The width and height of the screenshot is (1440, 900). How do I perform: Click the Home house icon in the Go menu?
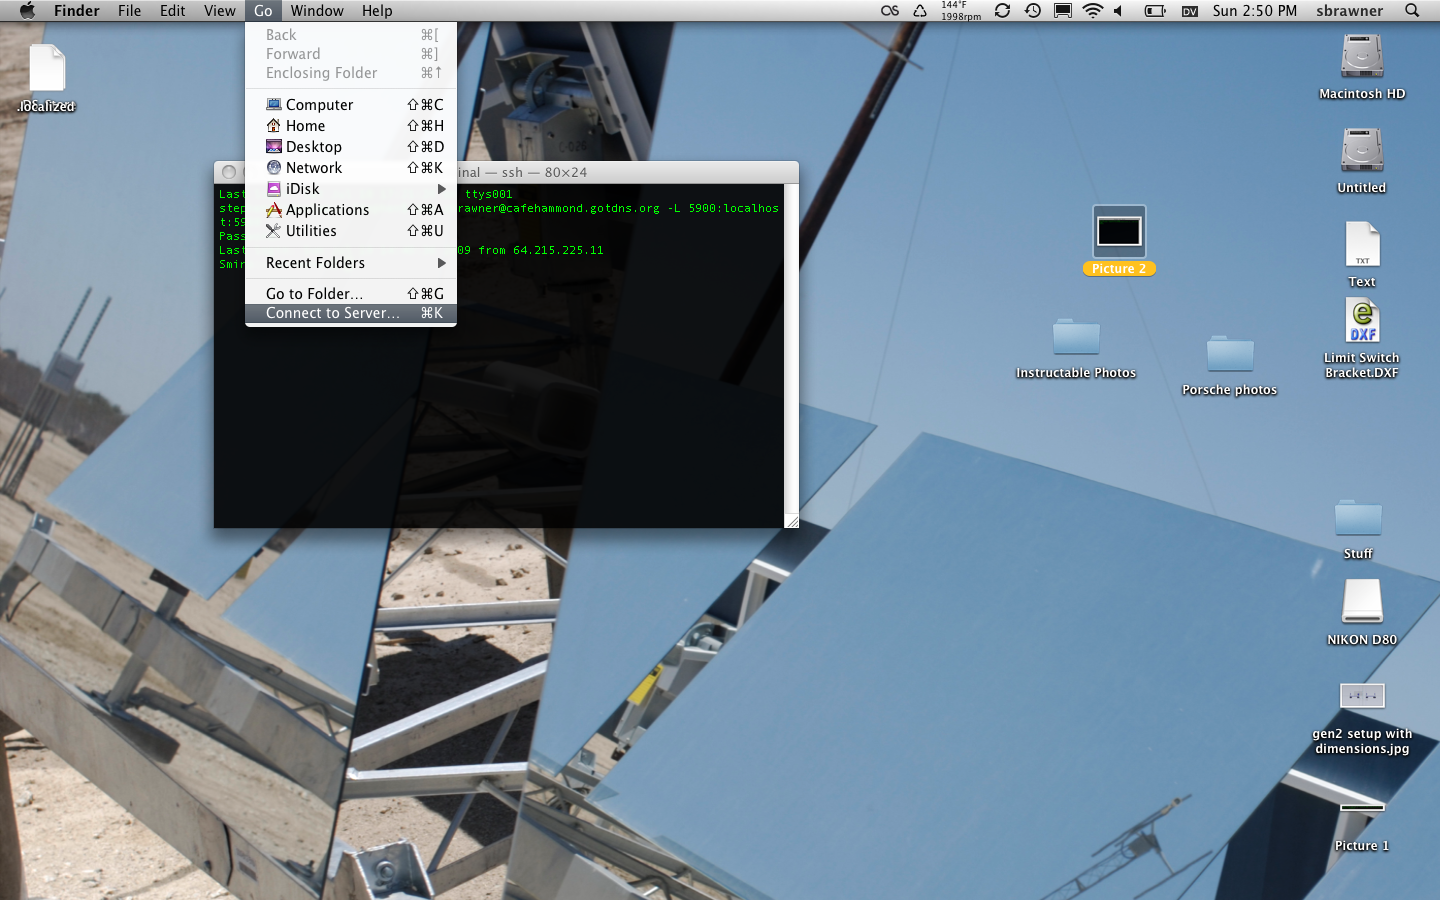(274, 125)
